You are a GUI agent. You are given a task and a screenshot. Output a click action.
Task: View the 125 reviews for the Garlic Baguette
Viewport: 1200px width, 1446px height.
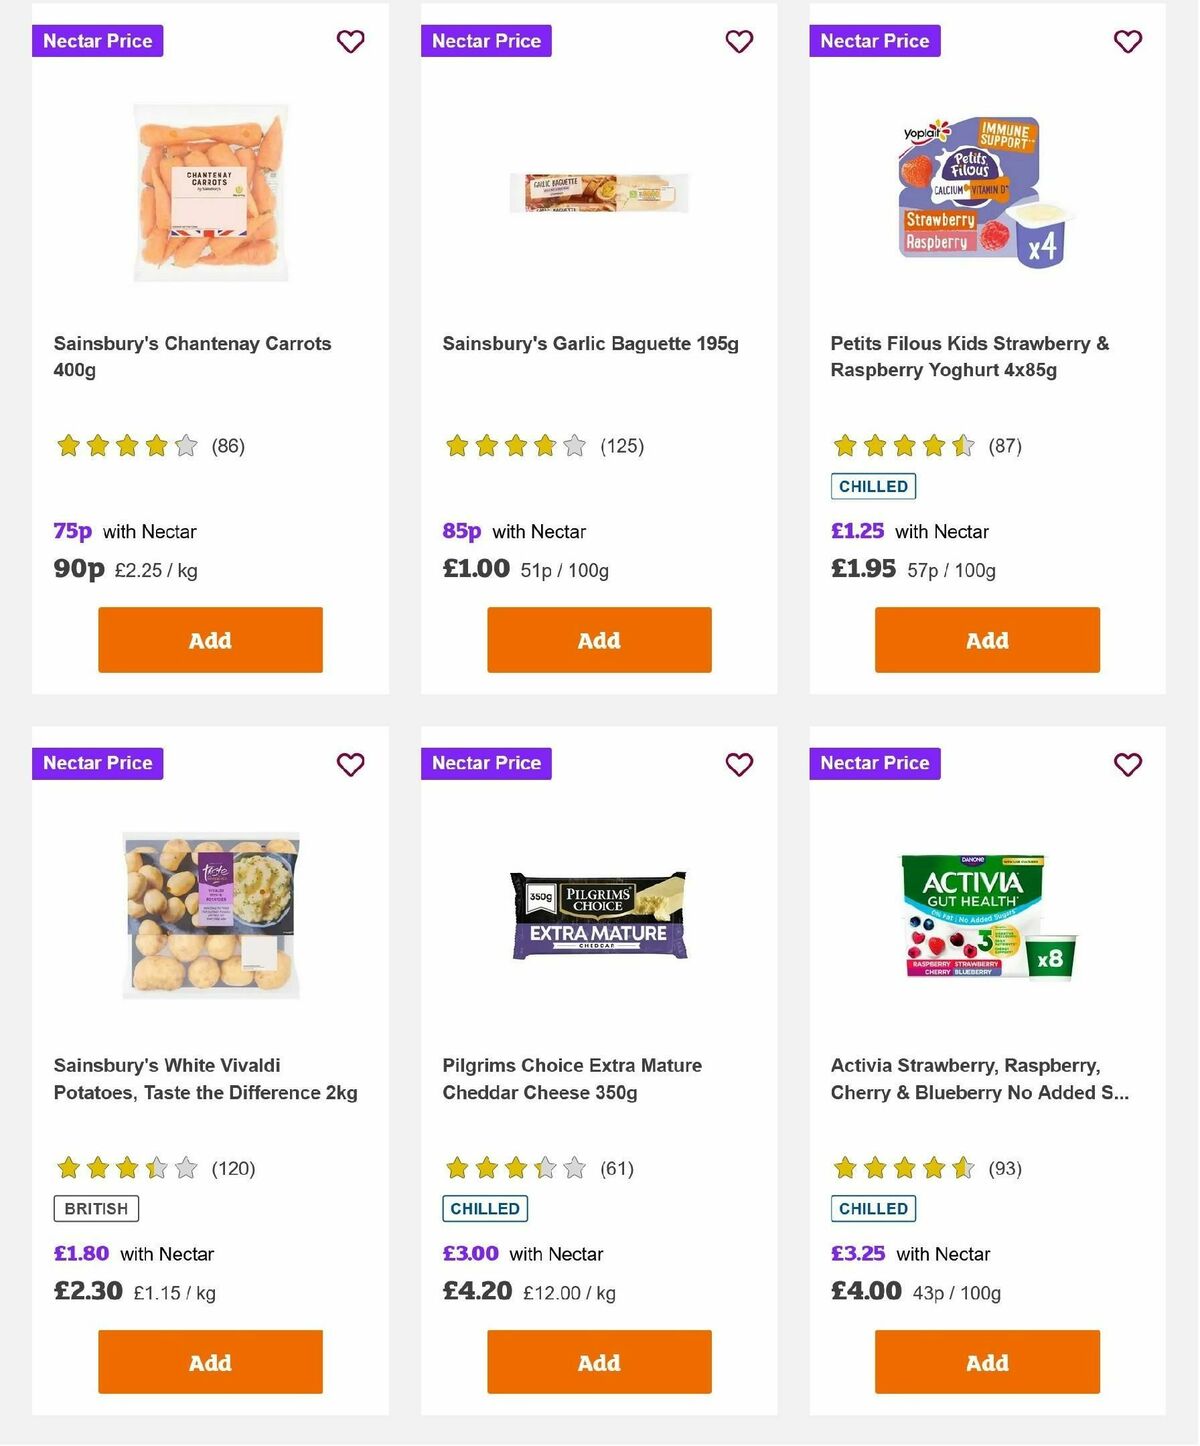click(621, 445)
